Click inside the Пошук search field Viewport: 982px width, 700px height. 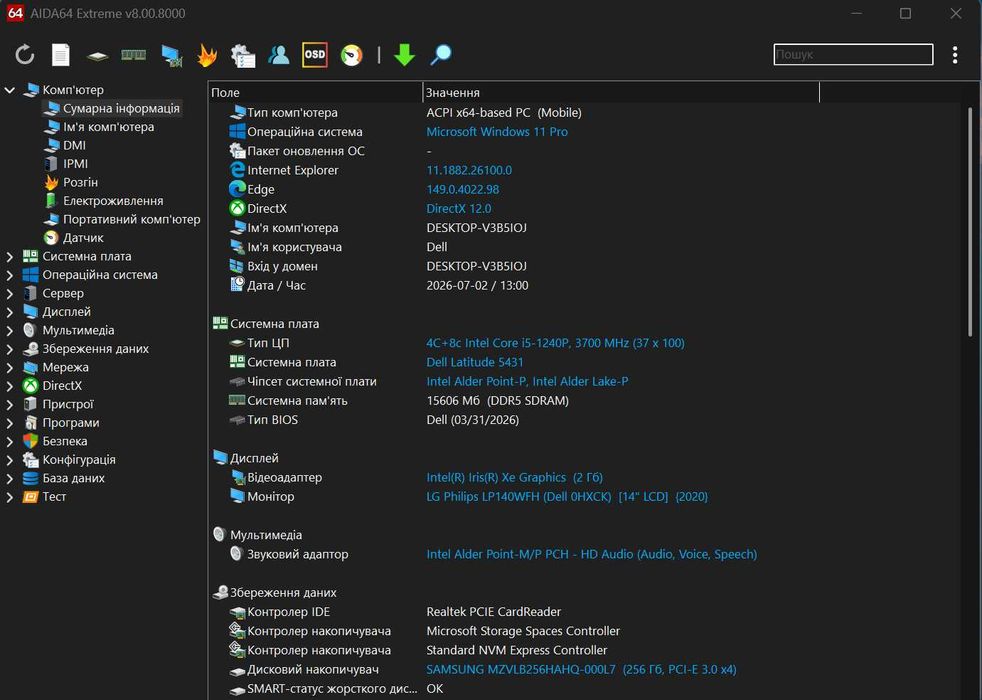coord(853,54)
